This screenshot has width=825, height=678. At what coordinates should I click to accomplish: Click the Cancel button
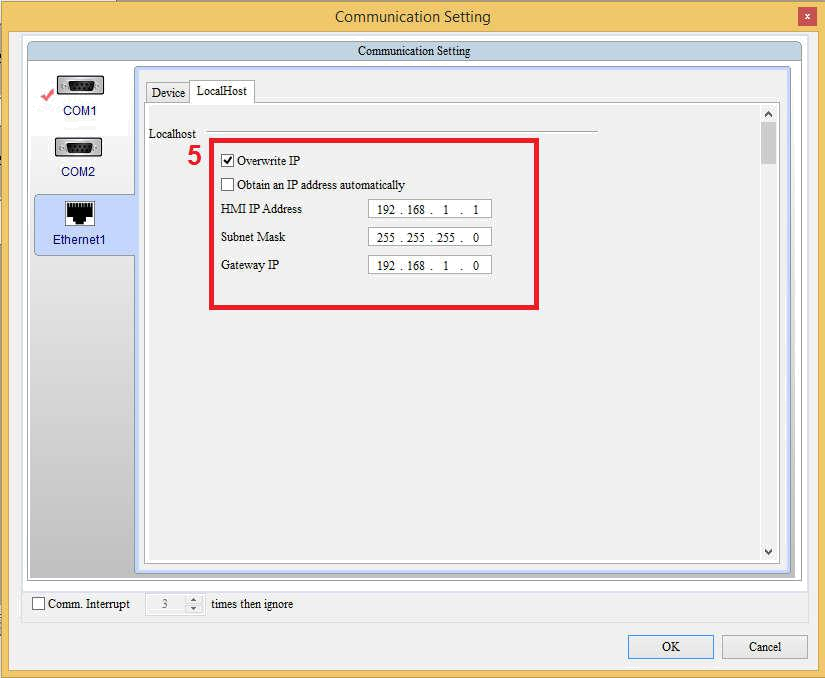tap(764, 646)
